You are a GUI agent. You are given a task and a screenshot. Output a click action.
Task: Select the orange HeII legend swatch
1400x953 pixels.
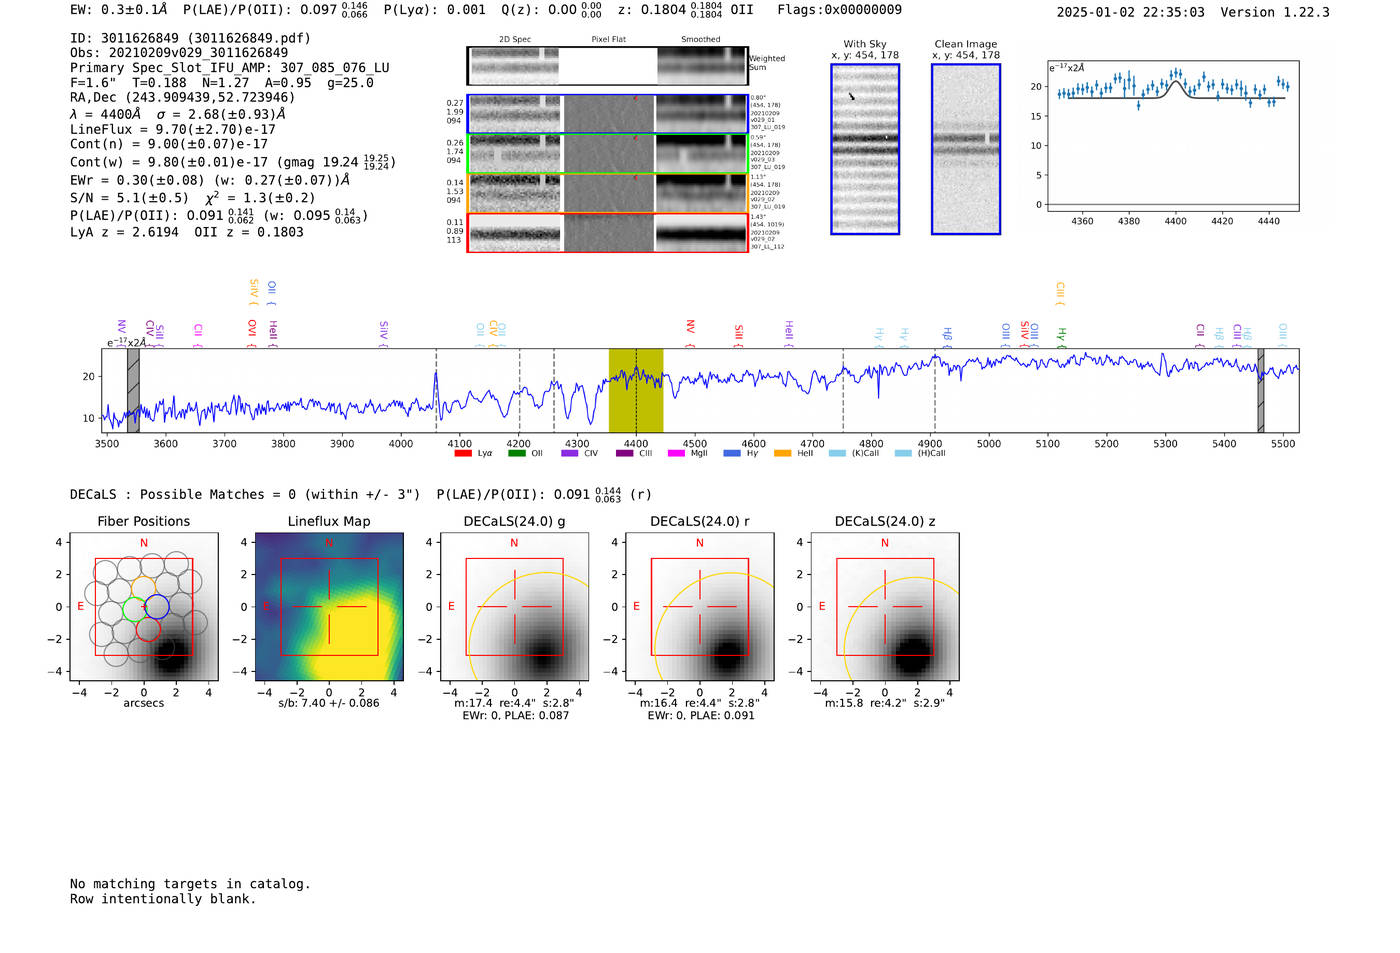click(x=782, y=453)
